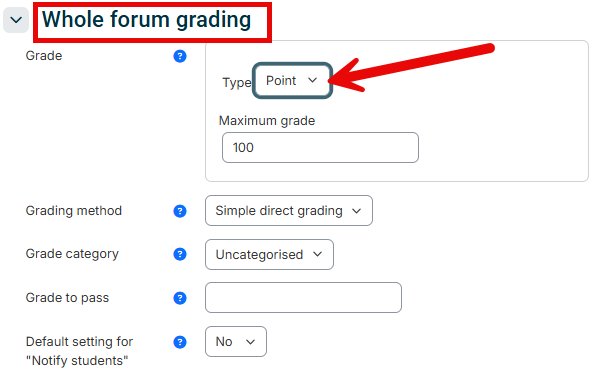The width and height of the screenshot is (601, 380).
Task: Click the Grade label text
Action: coord(44,56)
